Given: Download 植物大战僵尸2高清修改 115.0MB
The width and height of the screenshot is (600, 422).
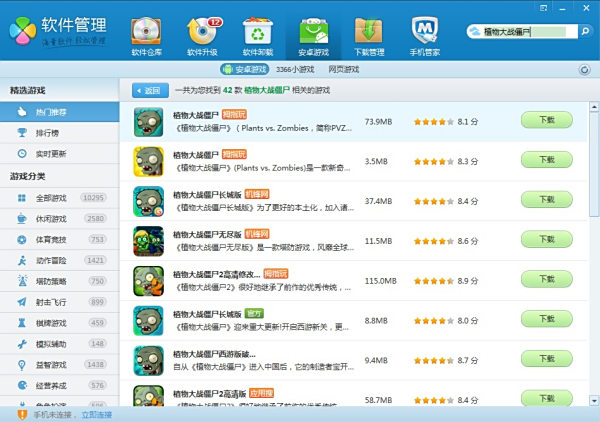Looking at the screenshot, I should [x=547, y=279].
